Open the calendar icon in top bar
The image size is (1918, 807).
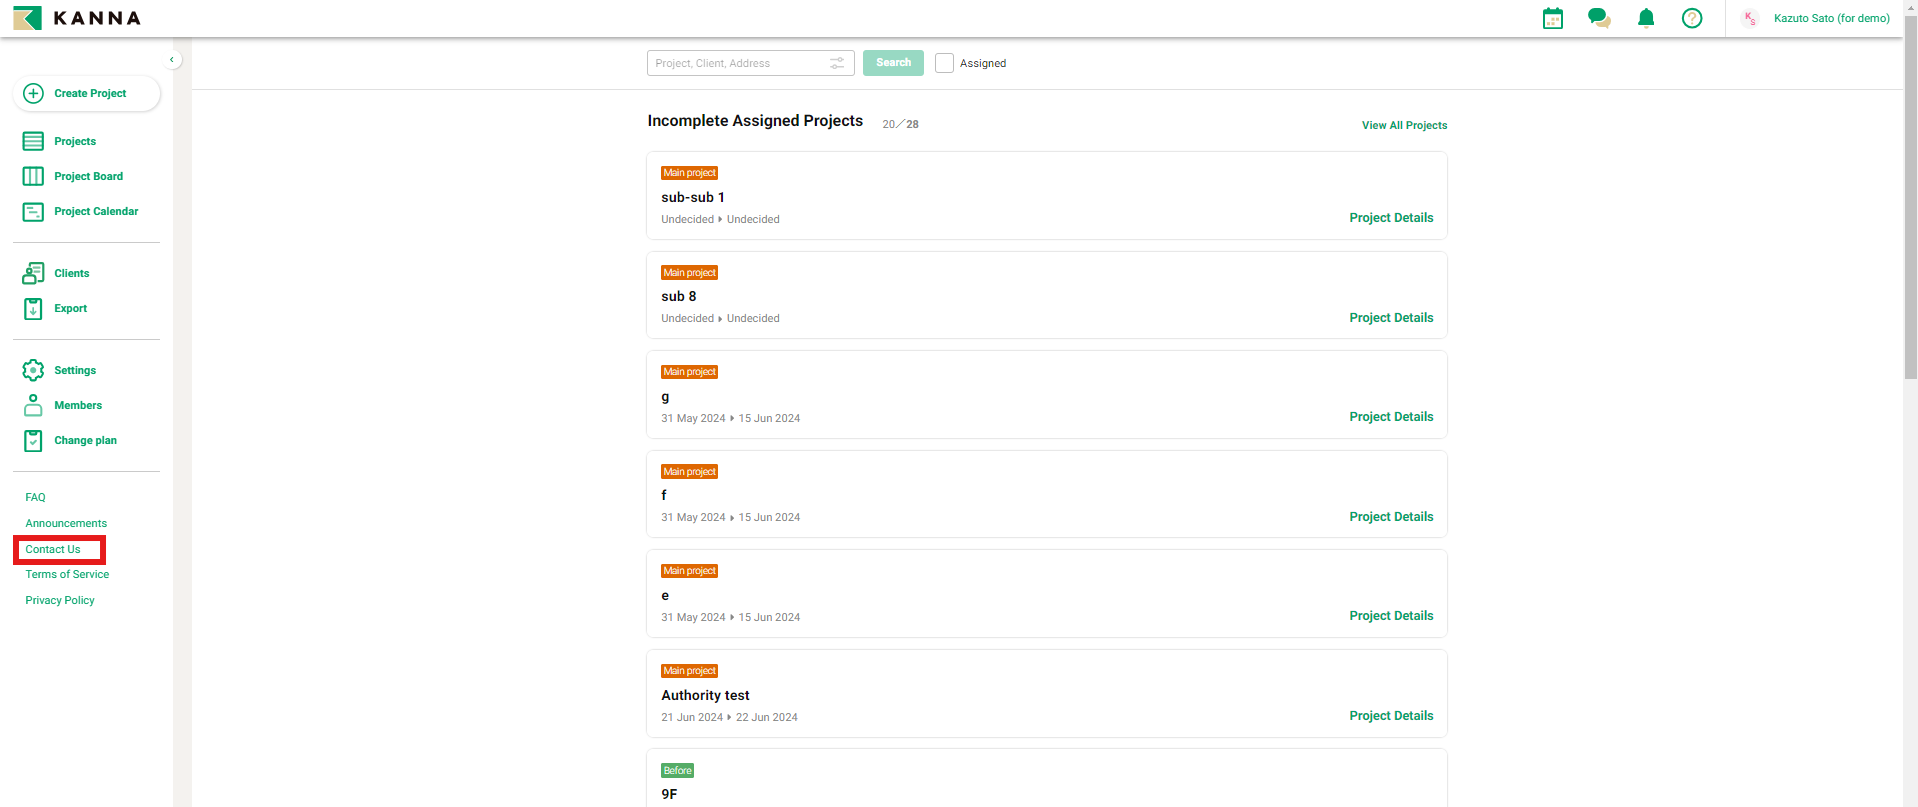(1552, 18)
